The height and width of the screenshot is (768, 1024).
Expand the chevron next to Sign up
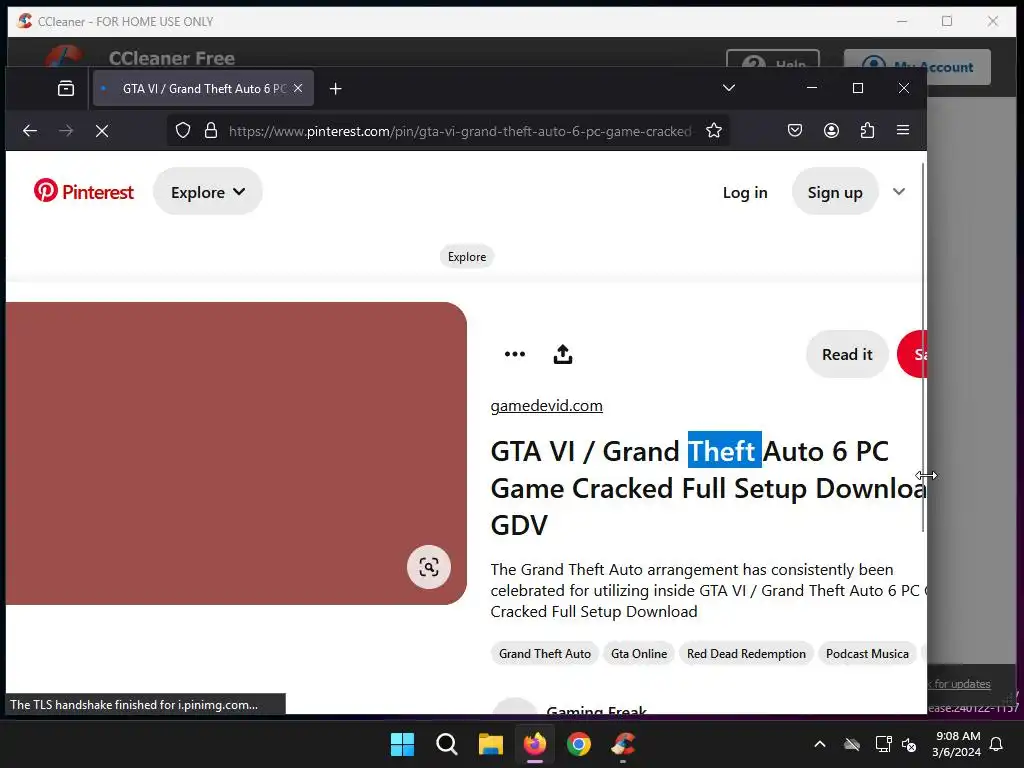(899, 192)
